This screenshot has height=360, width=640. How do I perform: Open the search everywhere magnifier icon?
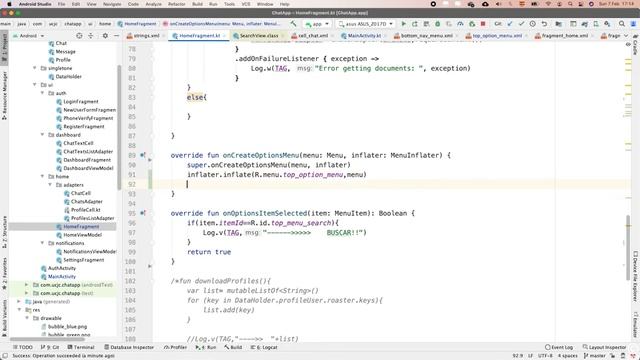coord(622,24)
